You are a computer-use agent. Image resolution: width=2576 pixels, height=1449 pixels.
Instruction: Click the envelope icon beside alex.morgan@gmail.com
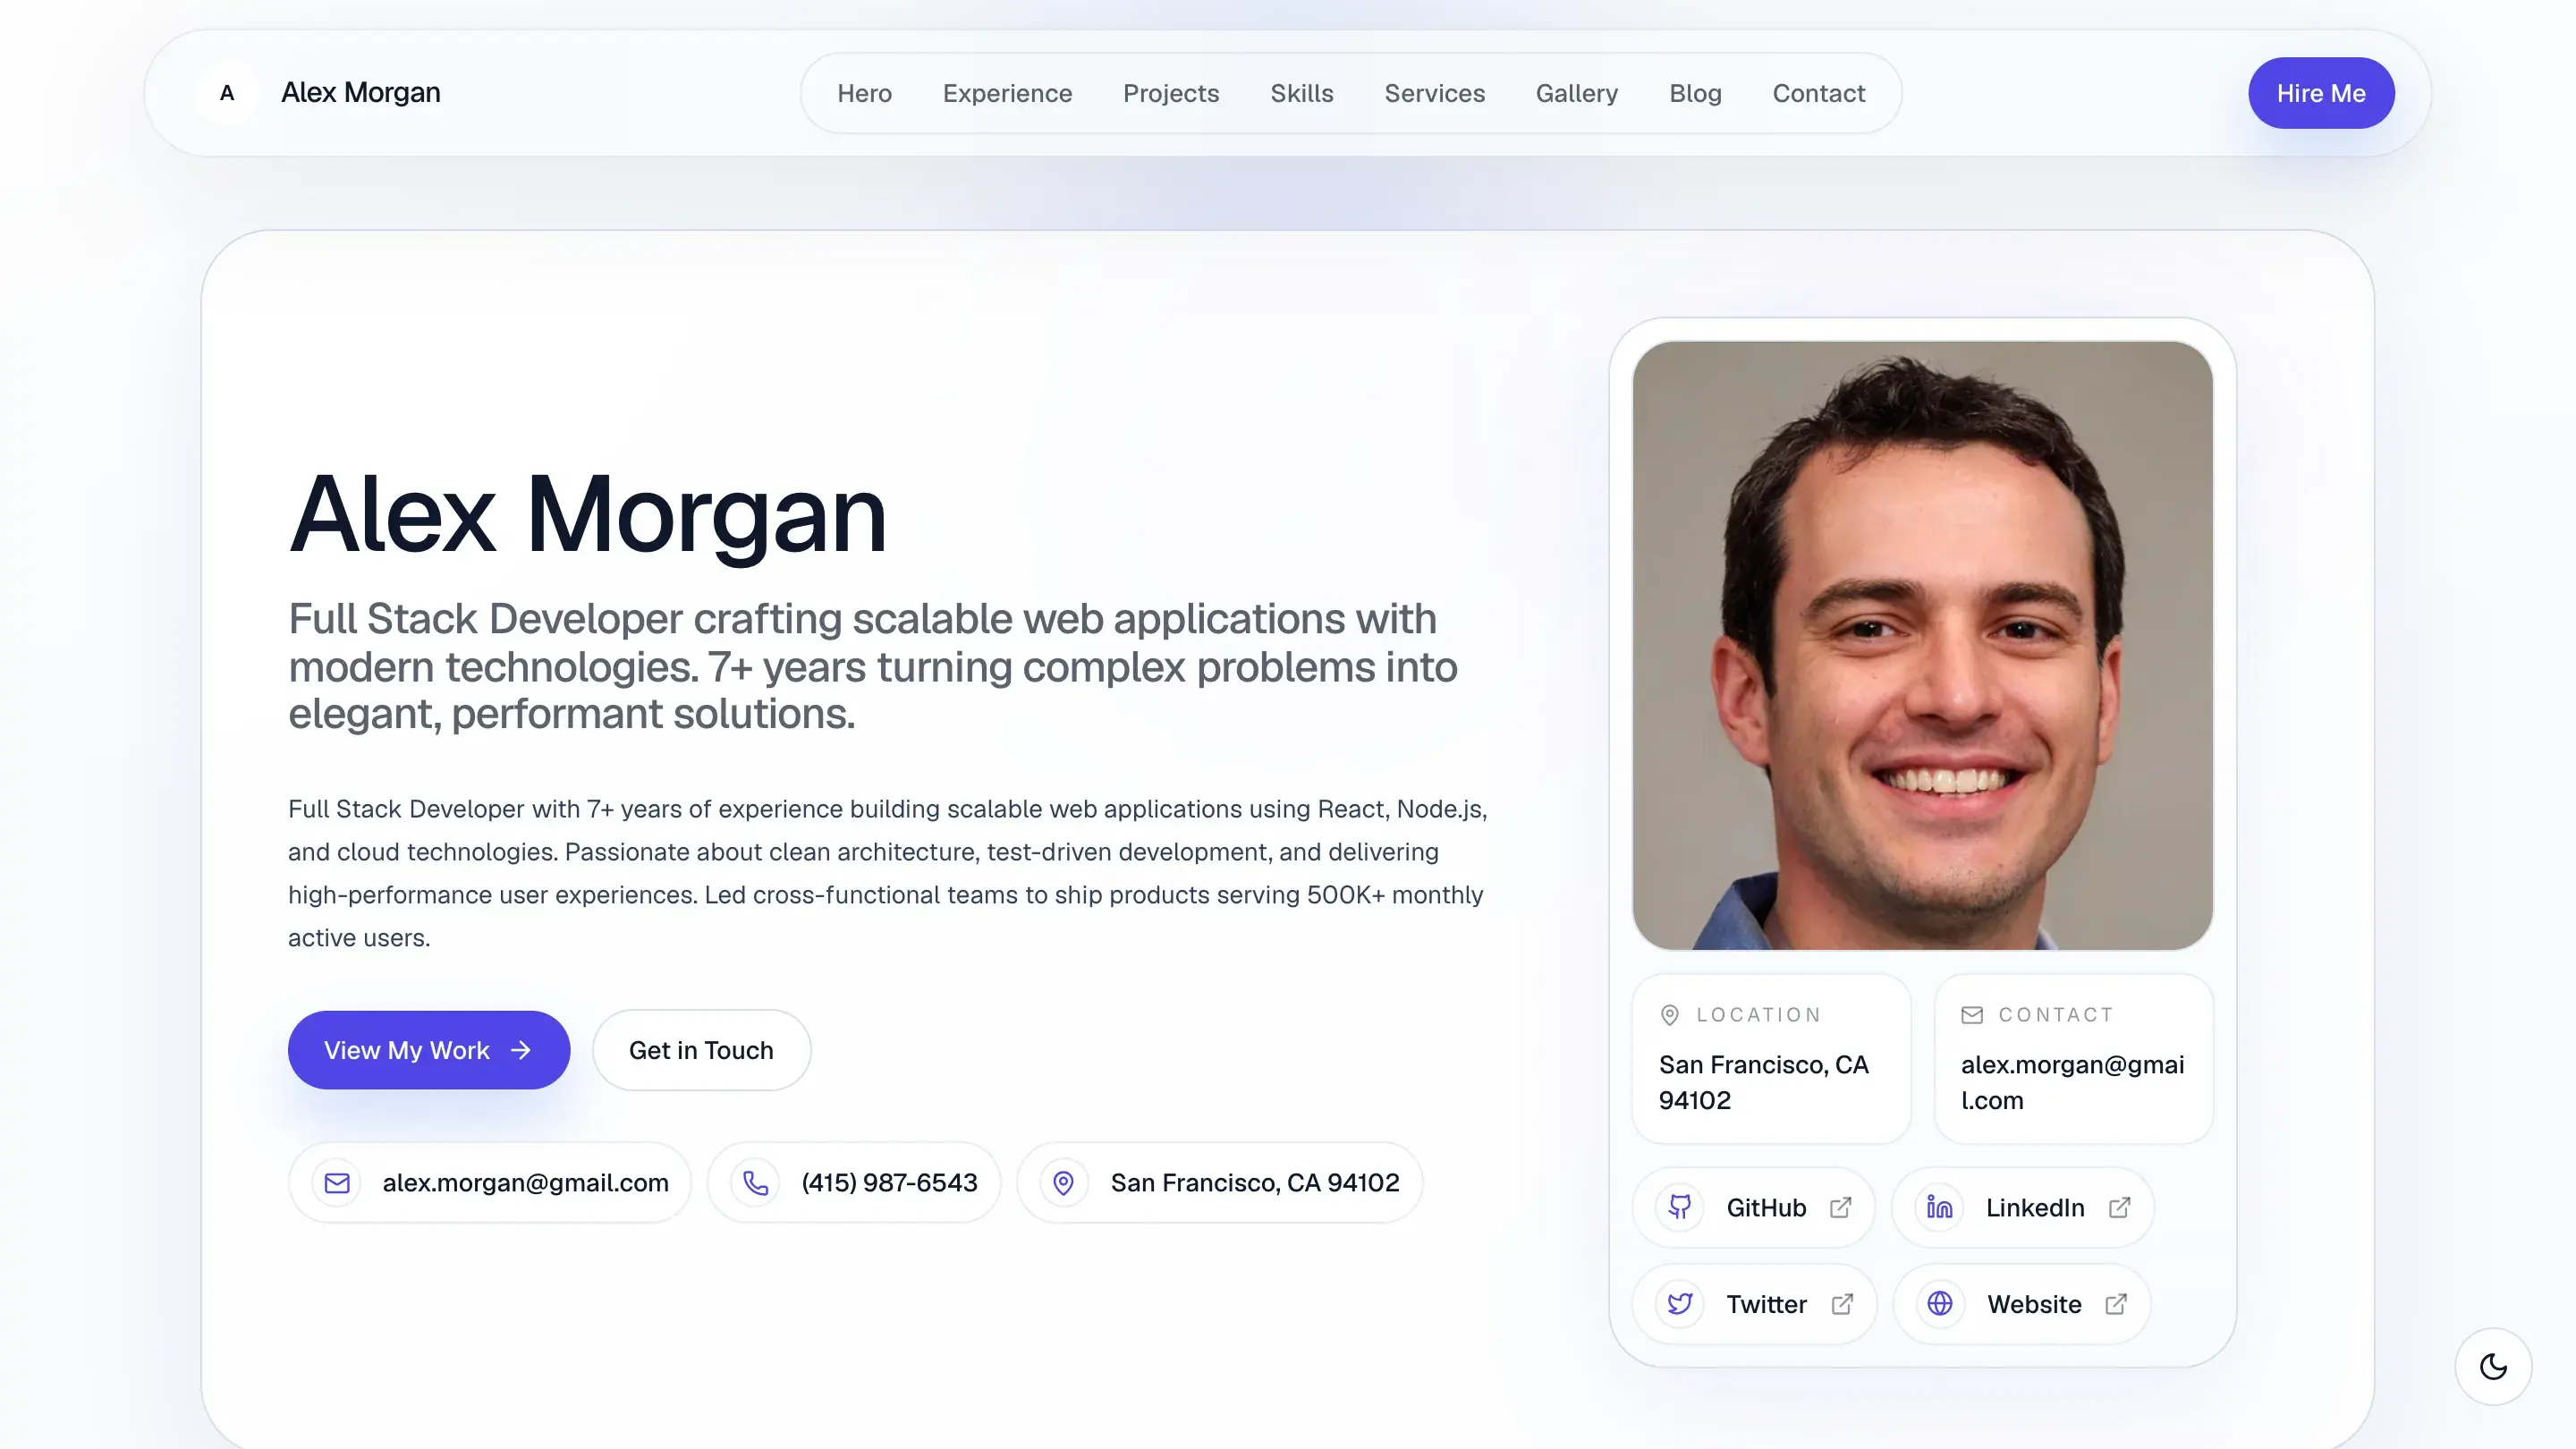coord(337,1183)
